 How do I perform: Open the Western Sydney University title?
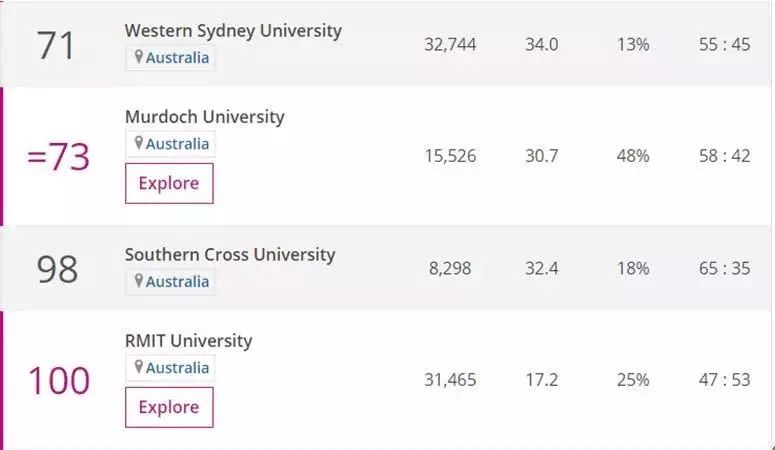233,30
